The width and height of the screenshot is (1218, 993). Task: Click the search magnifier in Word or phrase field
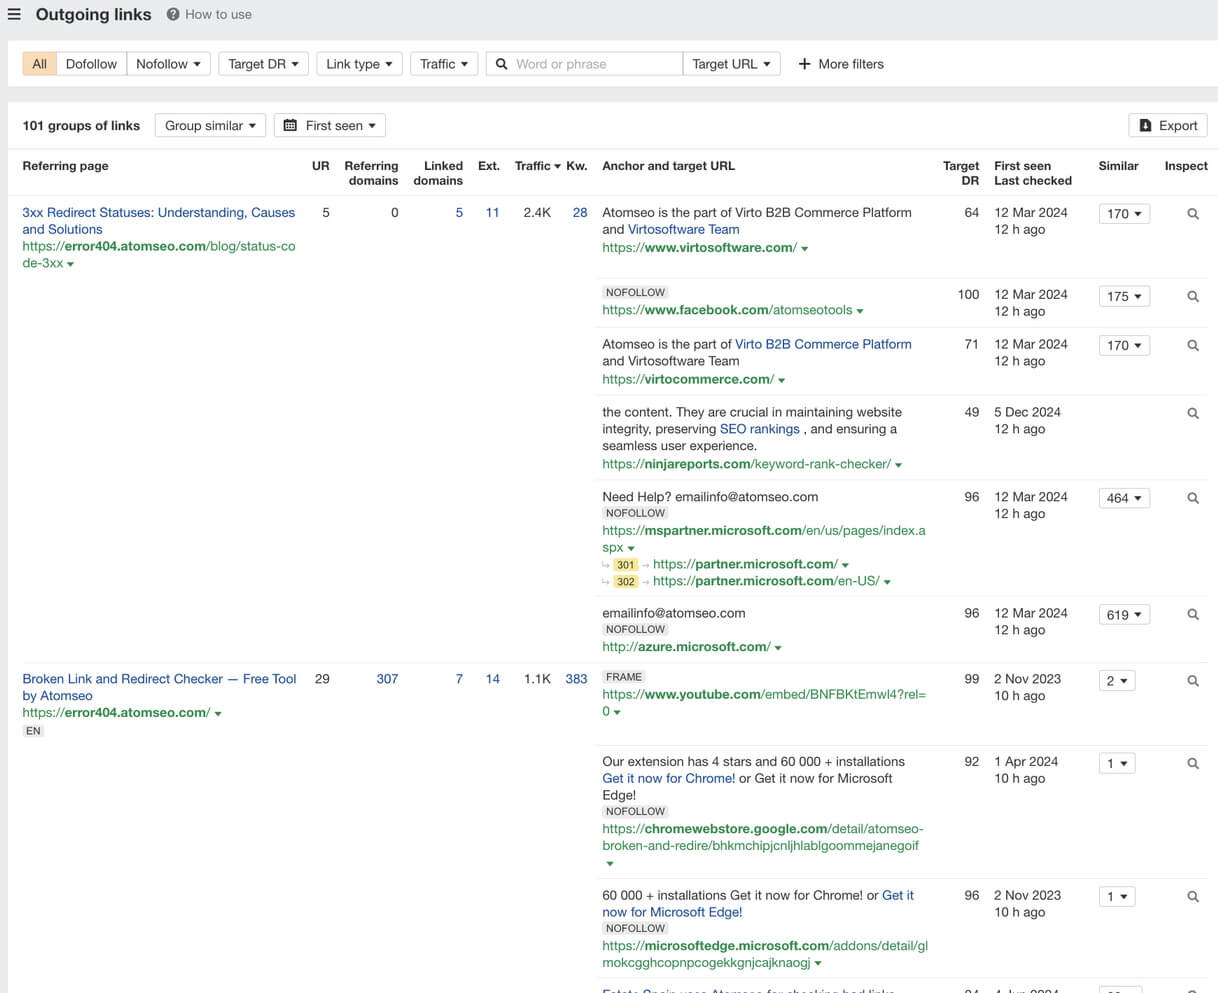(502, 64)
